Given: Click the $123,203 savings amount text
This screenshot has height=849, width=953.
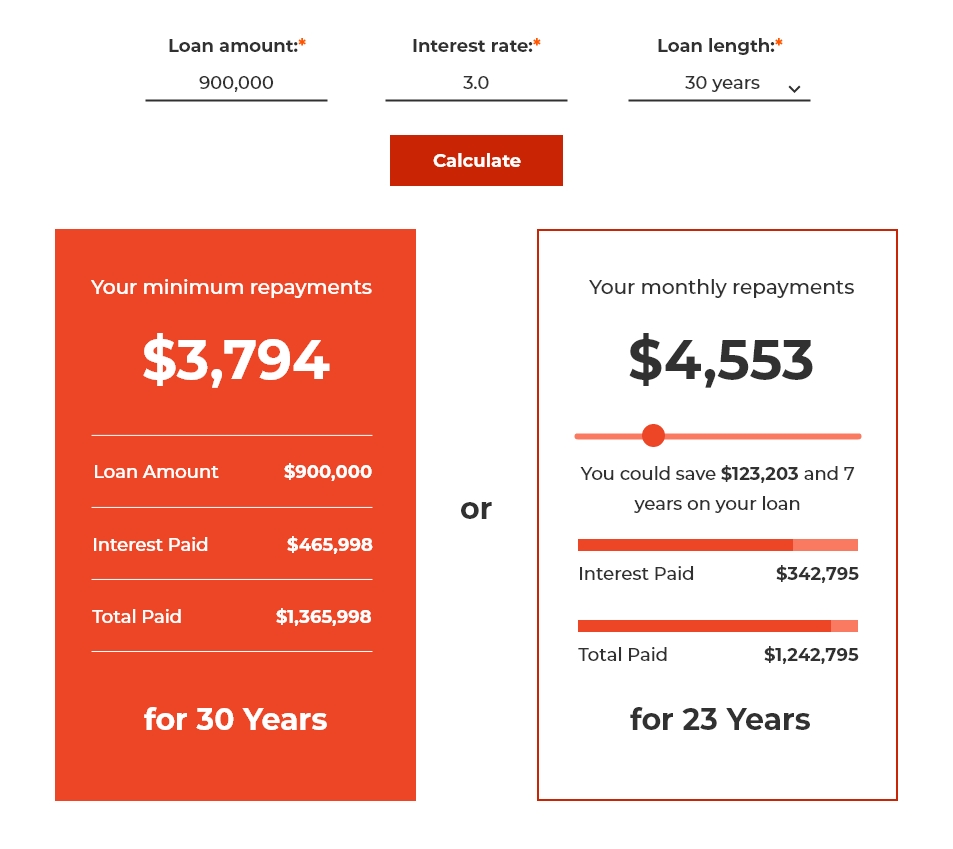Looking at the screenshot, I should pyautogui.click(x=759, y=474).
